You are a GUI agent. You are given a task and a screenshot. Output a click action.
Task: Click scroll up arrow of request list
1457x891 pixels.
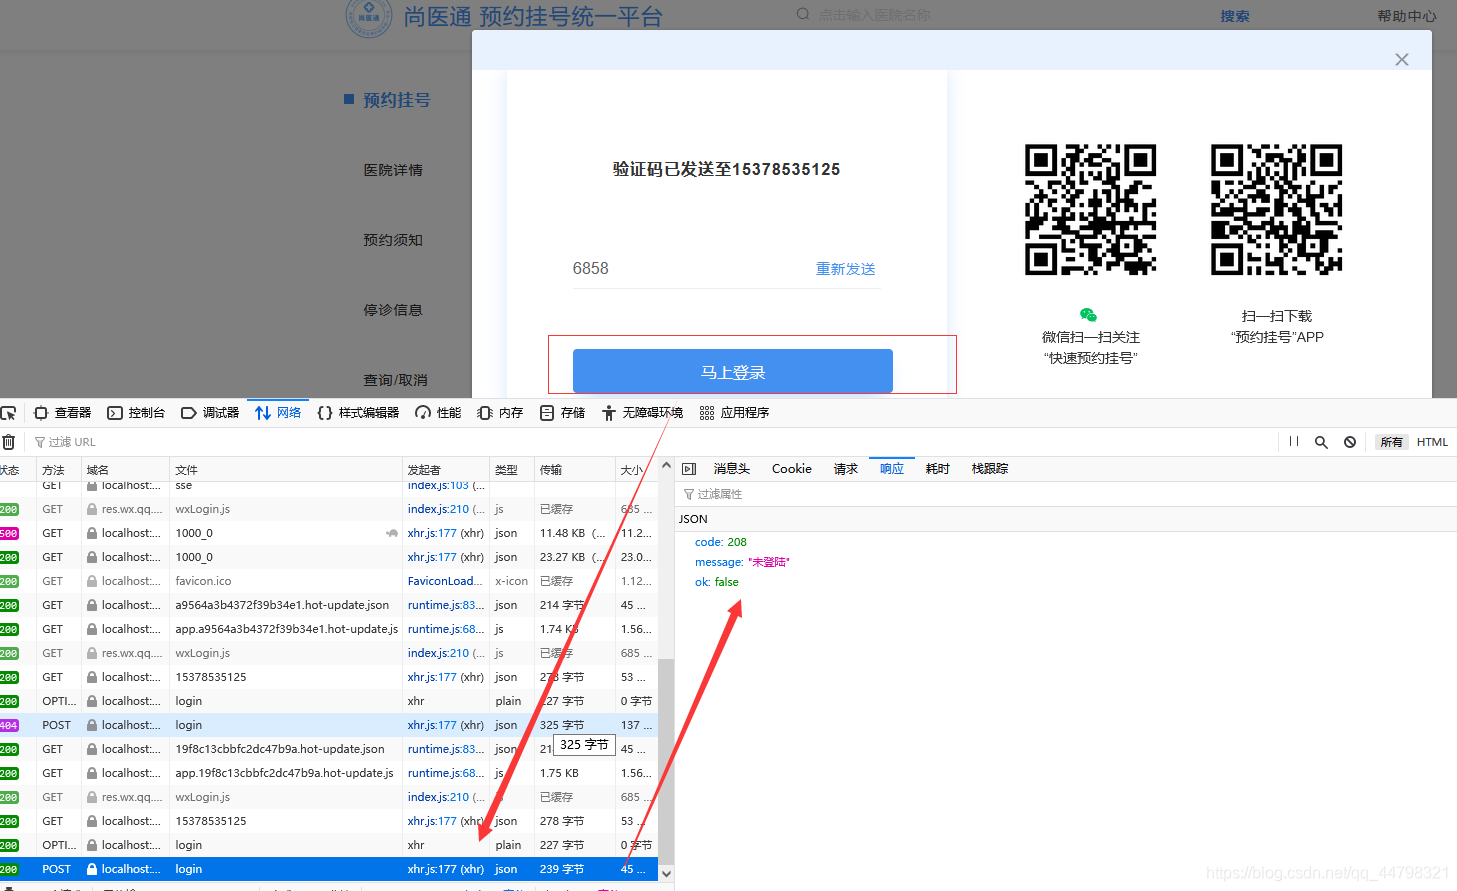(x=666, y=466)
